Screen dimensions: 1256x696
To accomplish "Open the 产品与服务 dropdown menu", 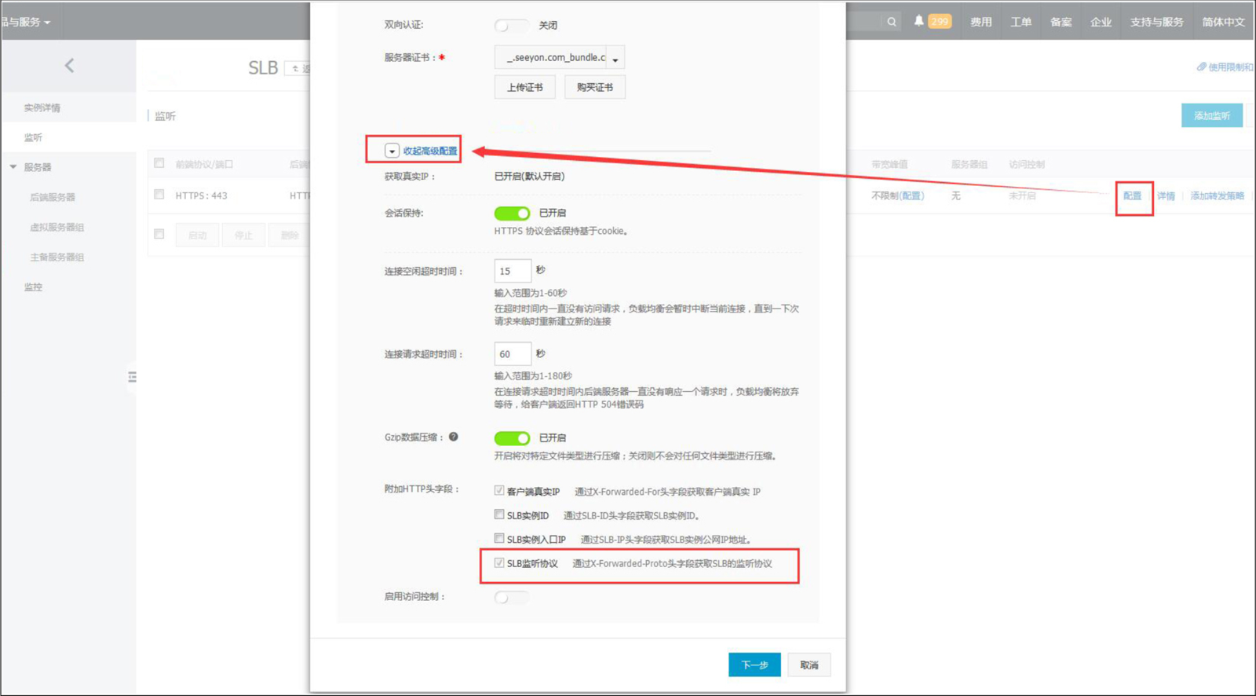I will coord(25,21).
